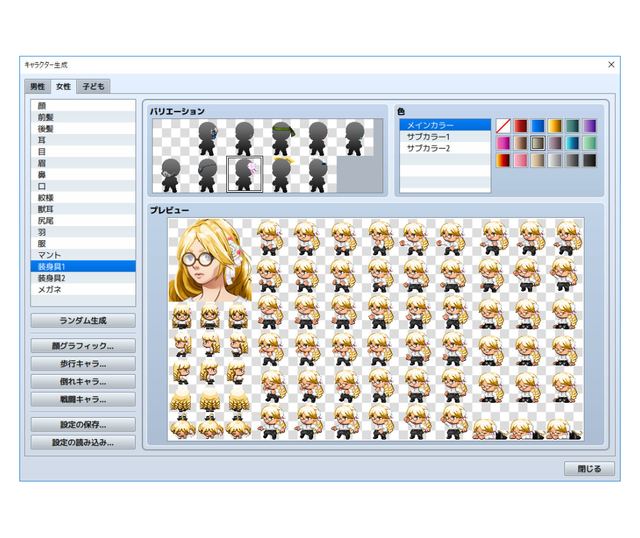Pick the near-black color swatch

(589, 160)
